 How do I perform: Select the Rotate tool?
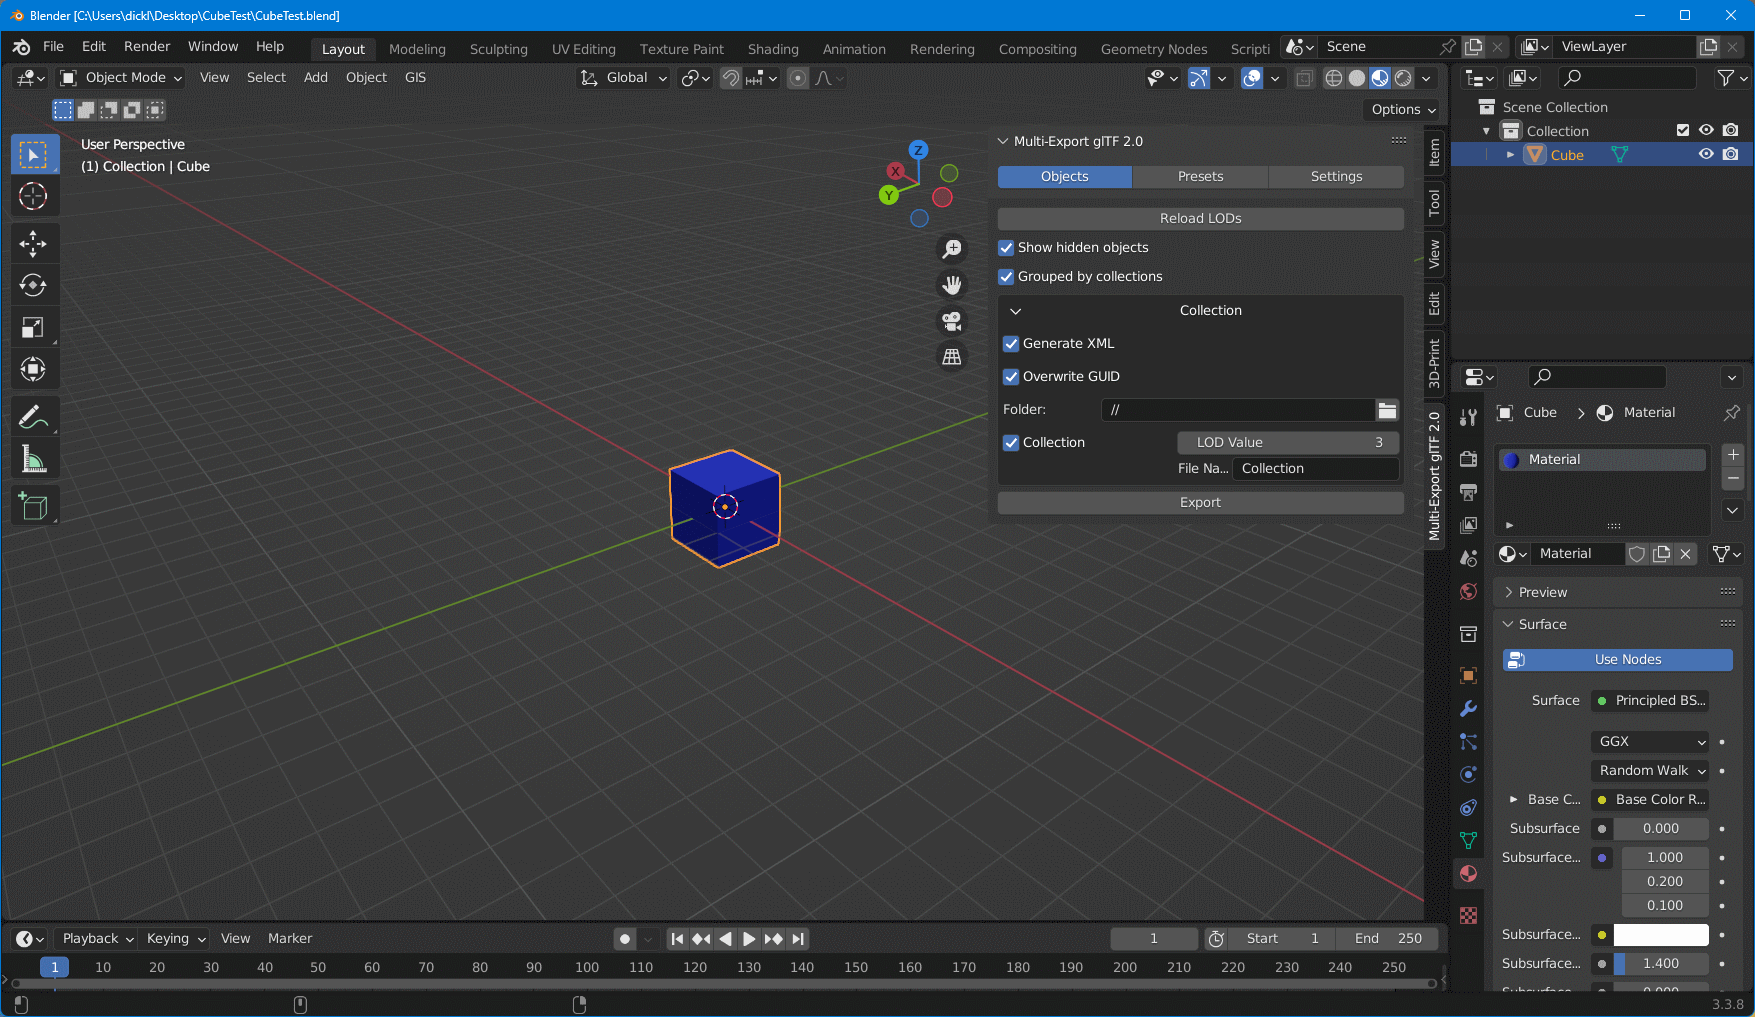[x=34, y=286]
